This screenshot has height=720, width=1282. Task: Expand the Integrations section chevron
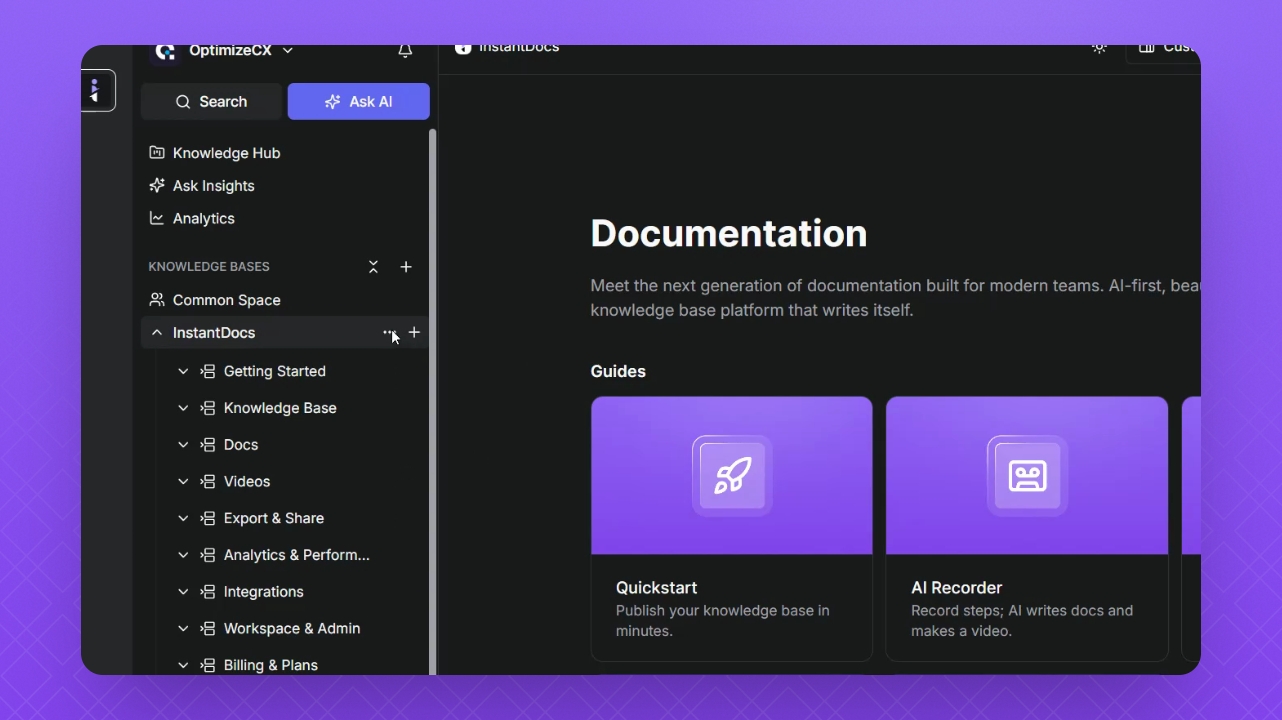point(183,592)
